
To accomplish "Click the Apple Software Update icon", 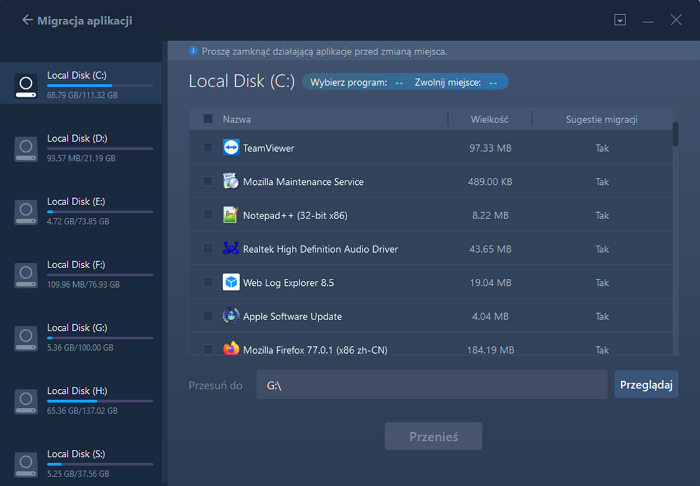I will (231, 316).
